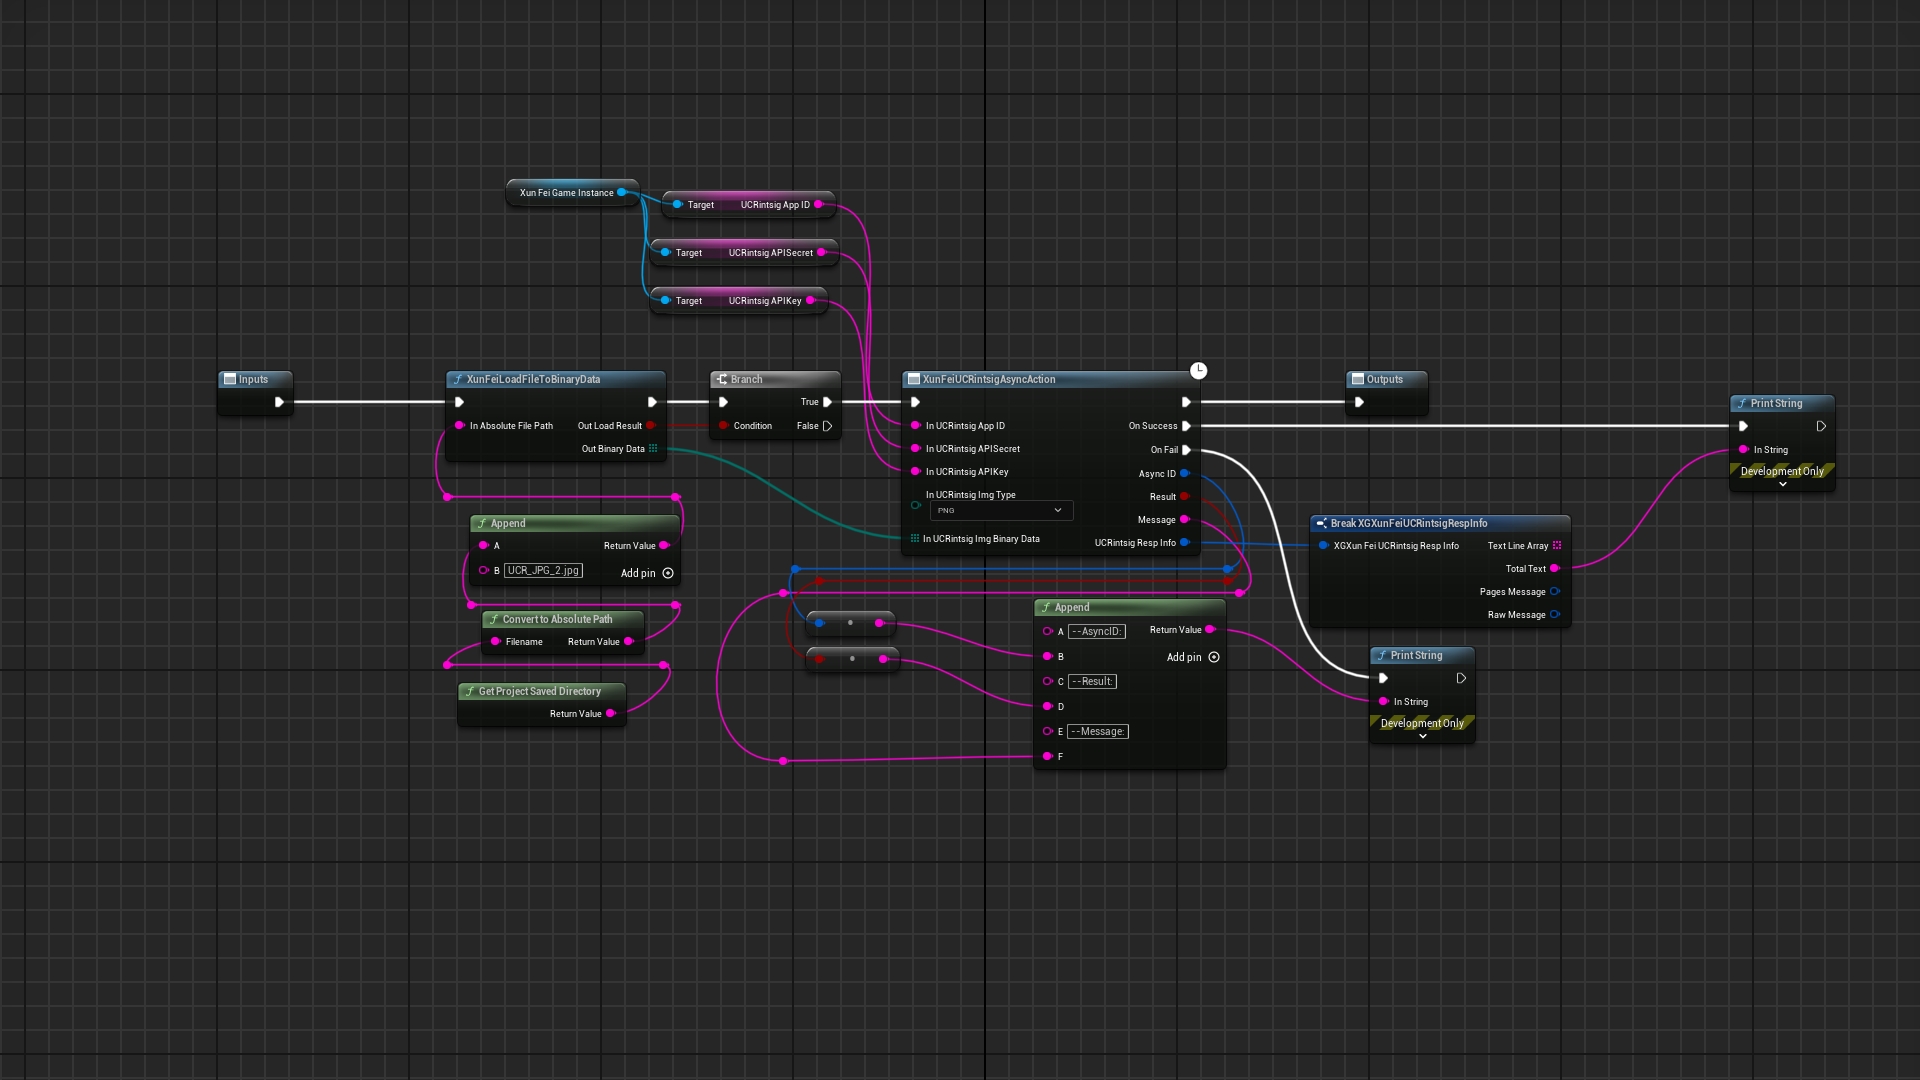The width and height of the screenshot is (1920, 1080).
Task: Click the Branch node's icon in header
Action: [x=722, y=379]
